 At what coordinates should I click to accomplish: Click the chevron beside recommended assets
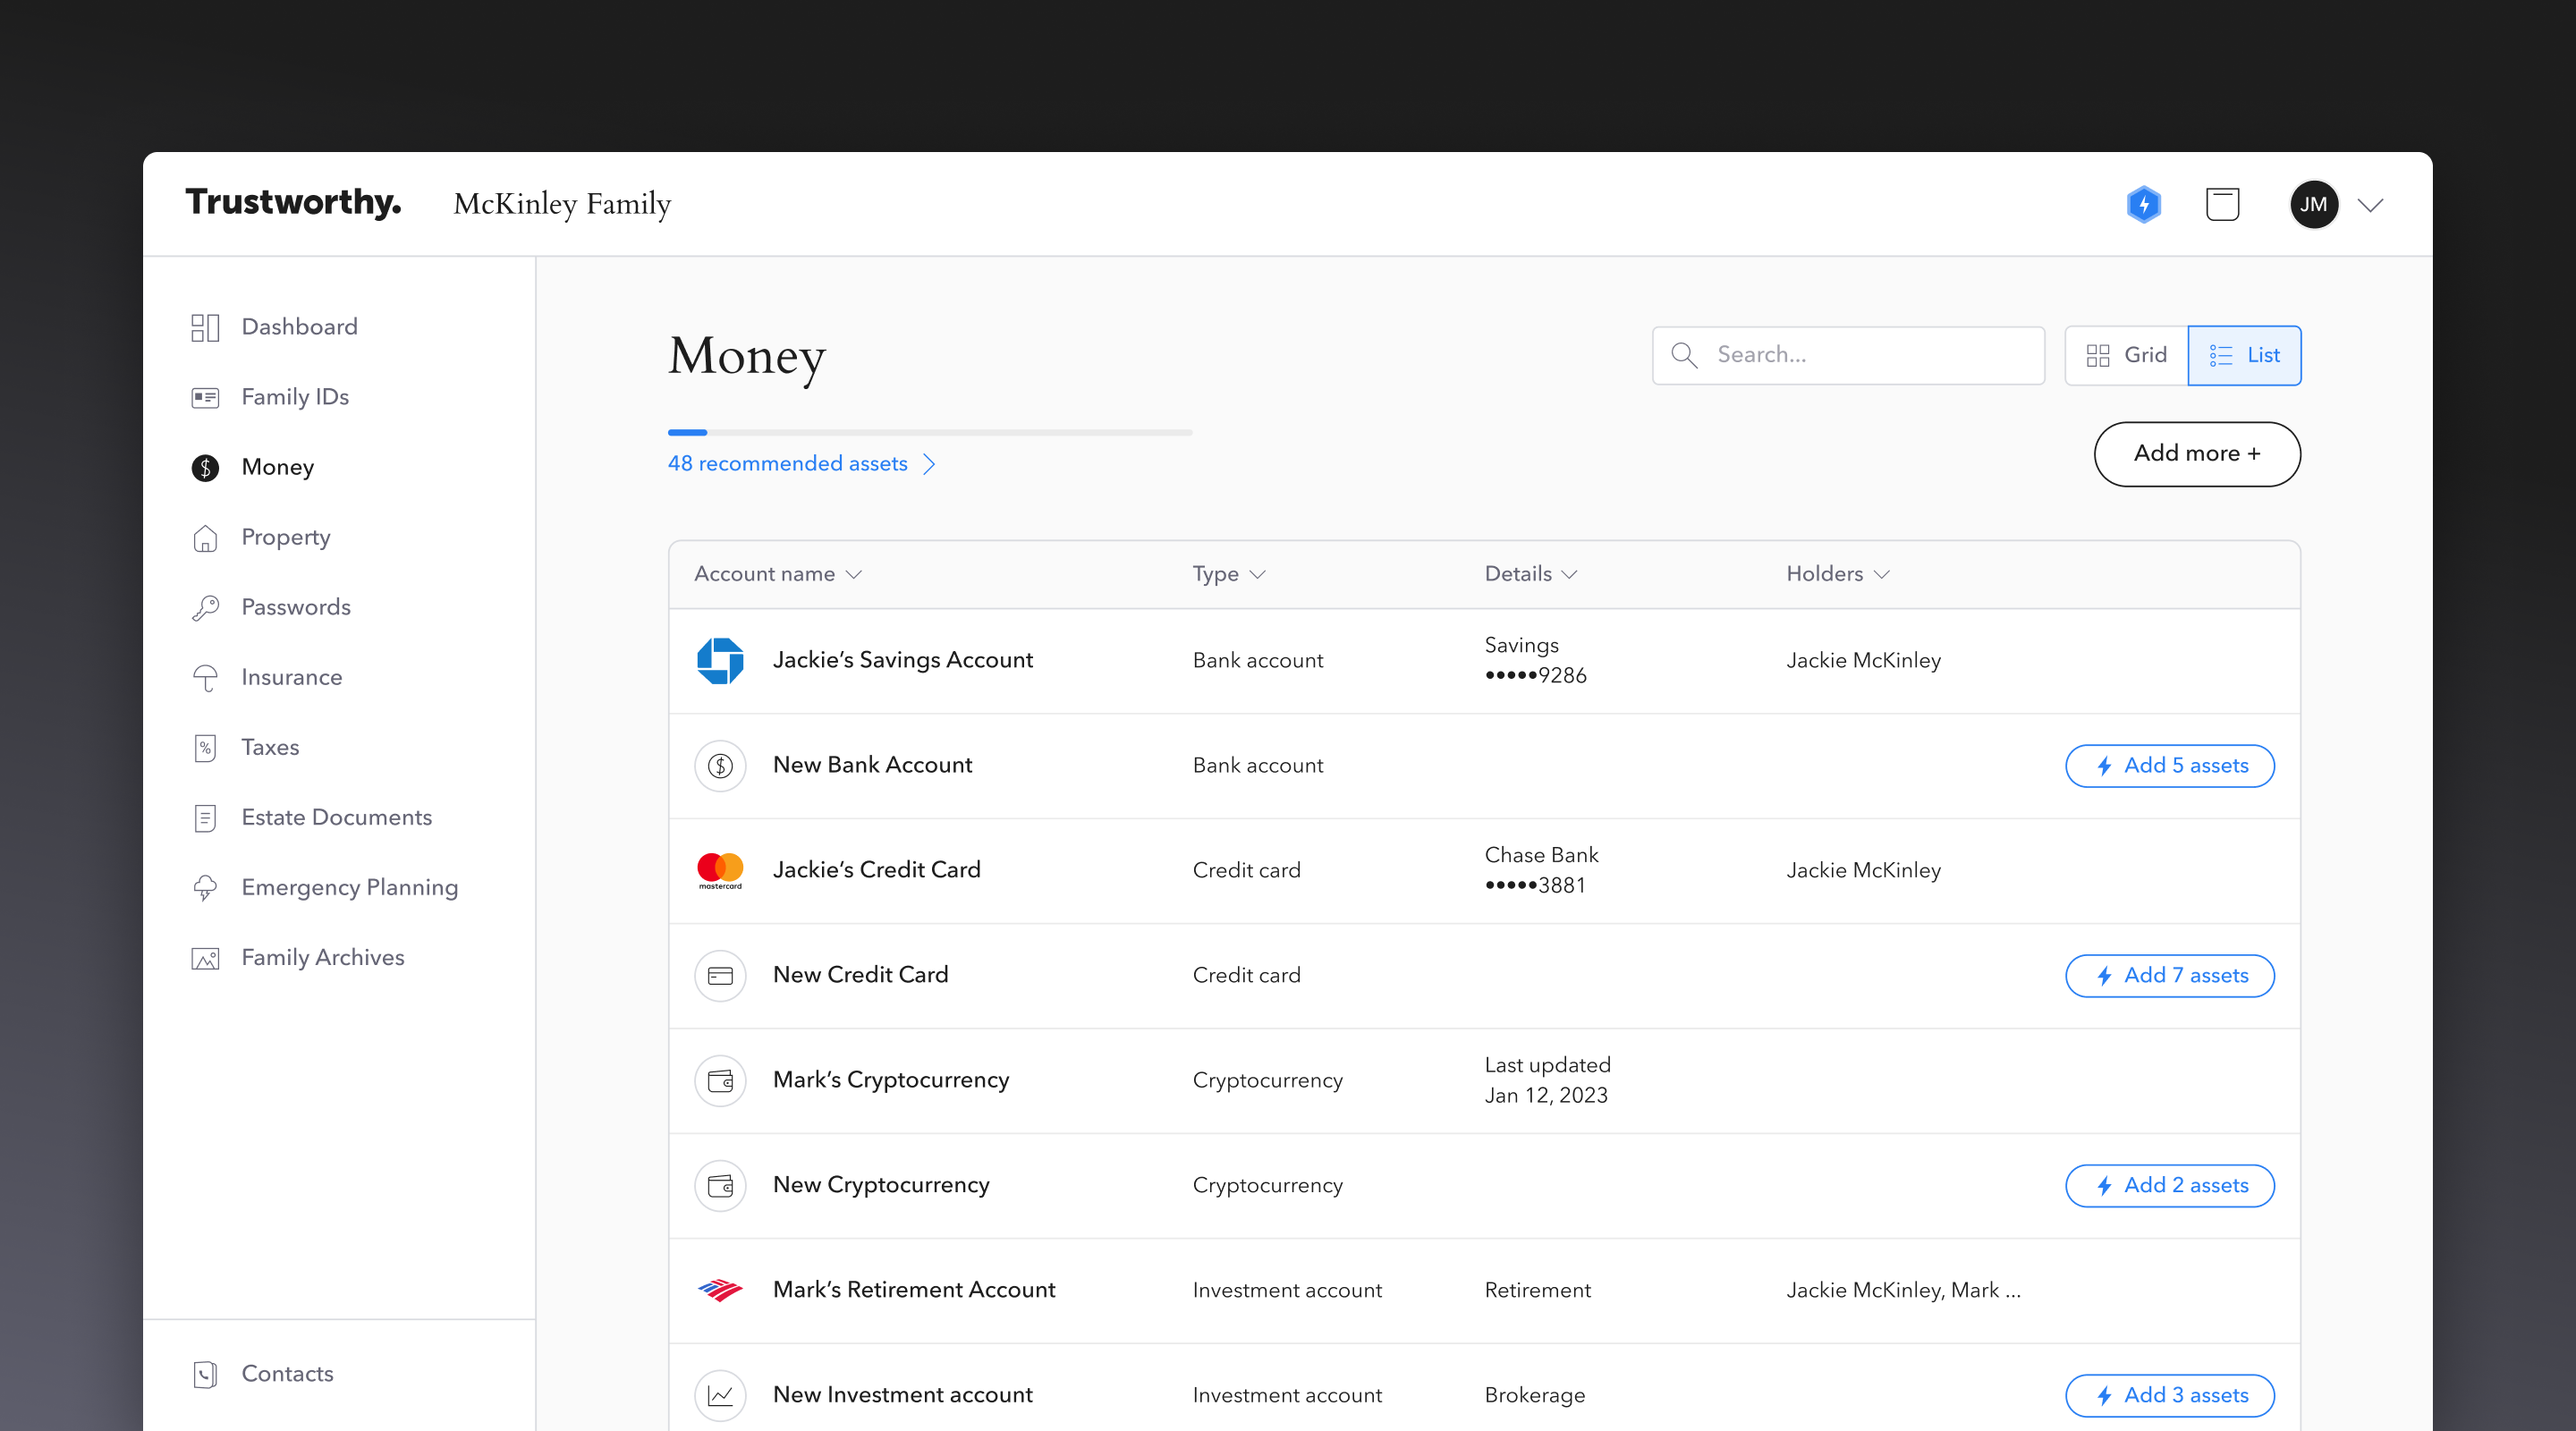(929, 464)
